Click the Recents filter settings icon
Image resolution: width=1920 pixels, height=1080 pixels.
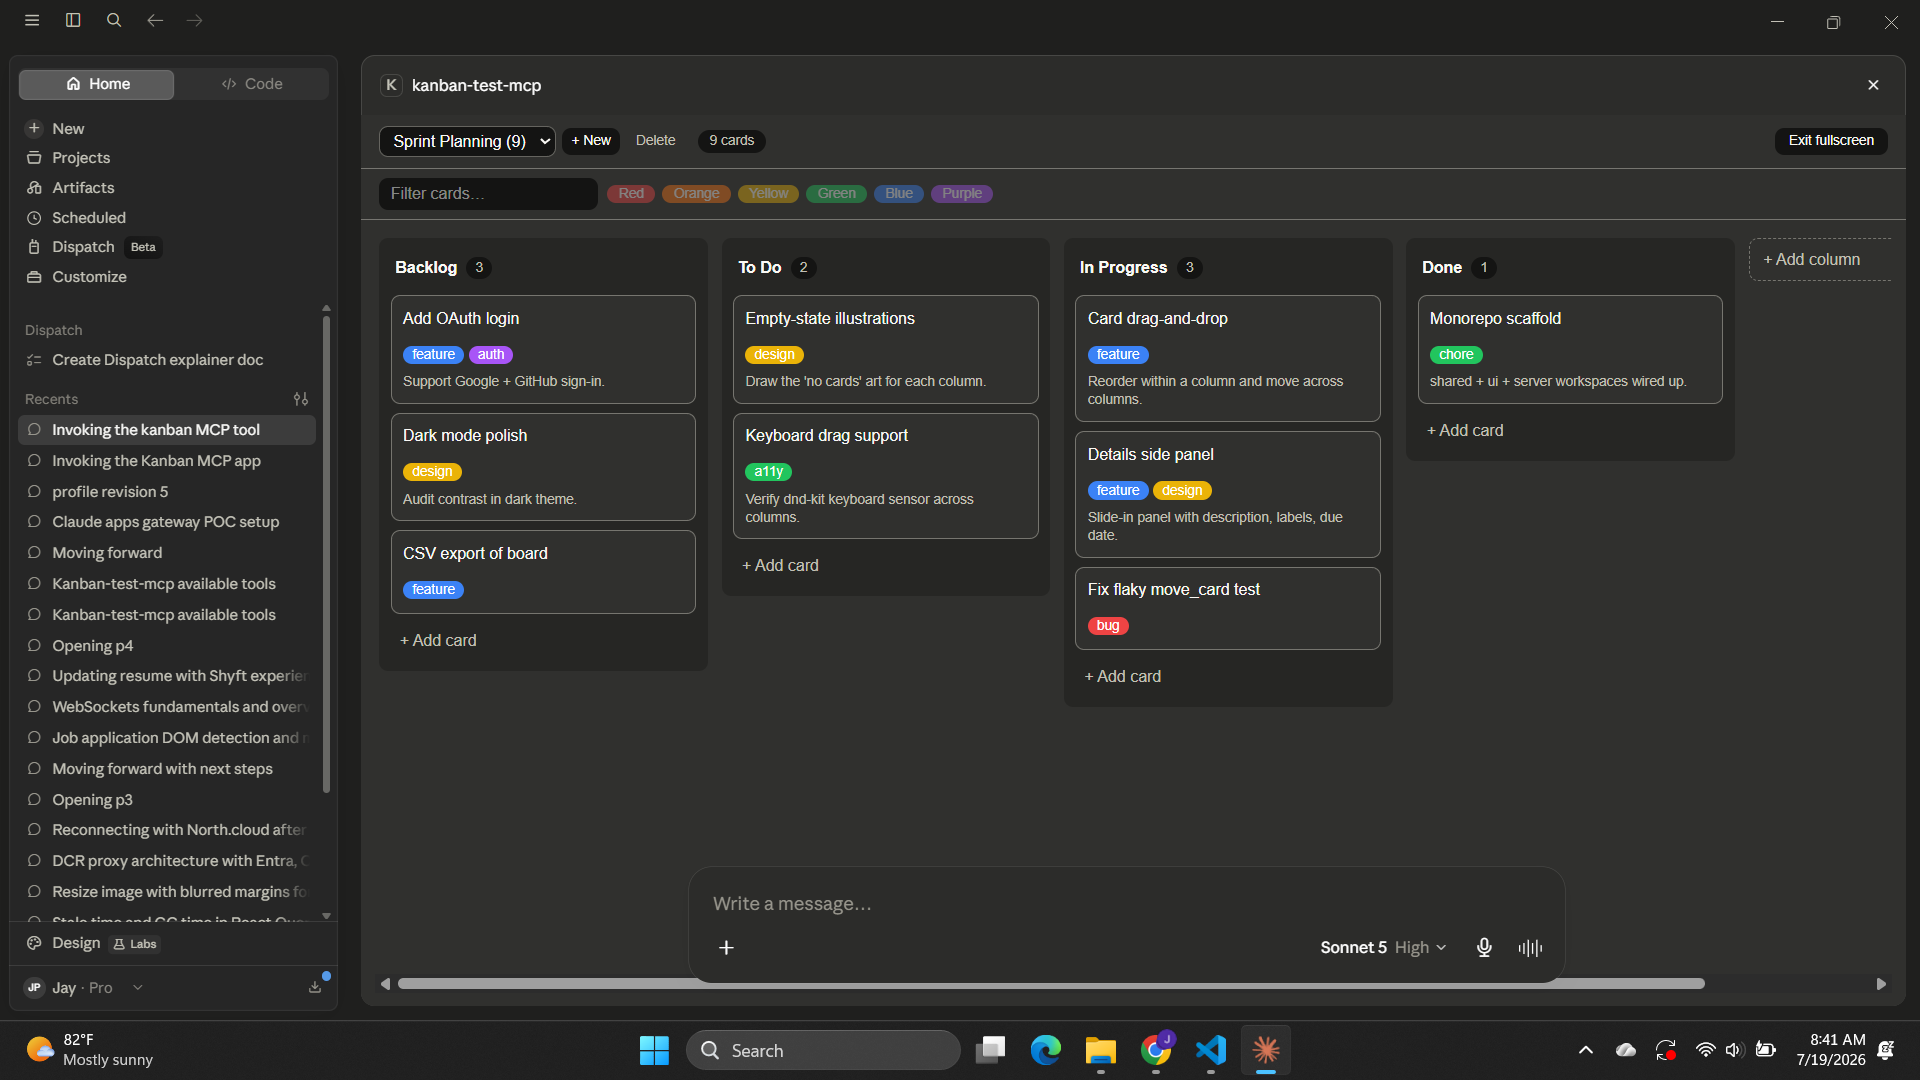[301, 399]
